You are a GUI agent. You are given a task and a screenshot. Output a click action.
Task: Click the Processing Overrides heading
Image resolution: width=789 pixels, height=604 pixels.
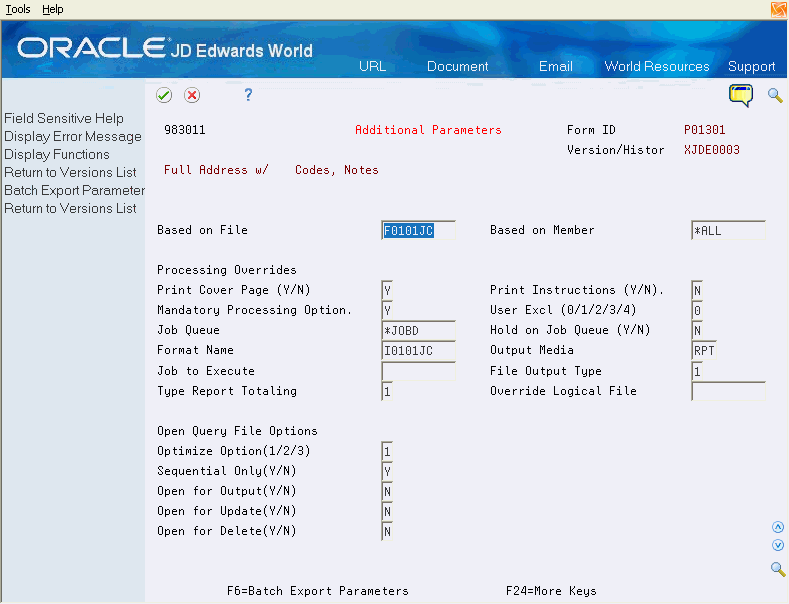pos(226,270)
